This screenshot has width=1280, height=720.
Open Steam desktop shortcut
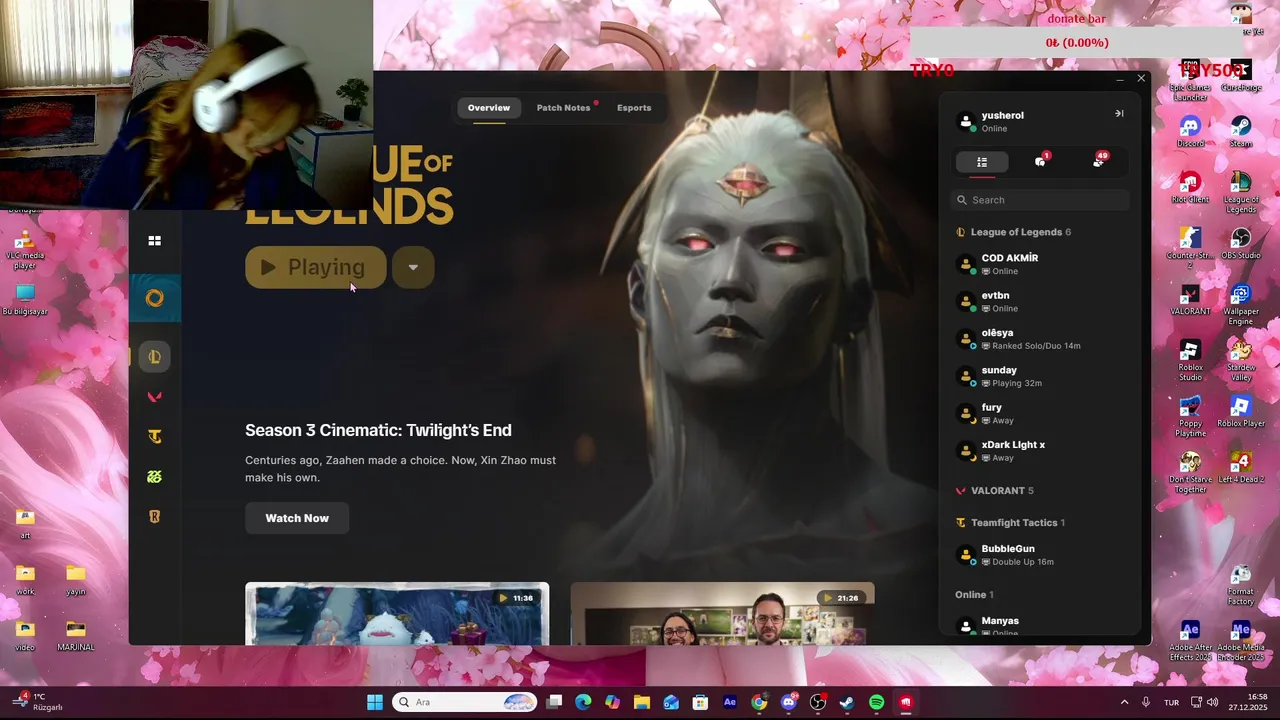pyautogui.click(x=1241, y=131)
